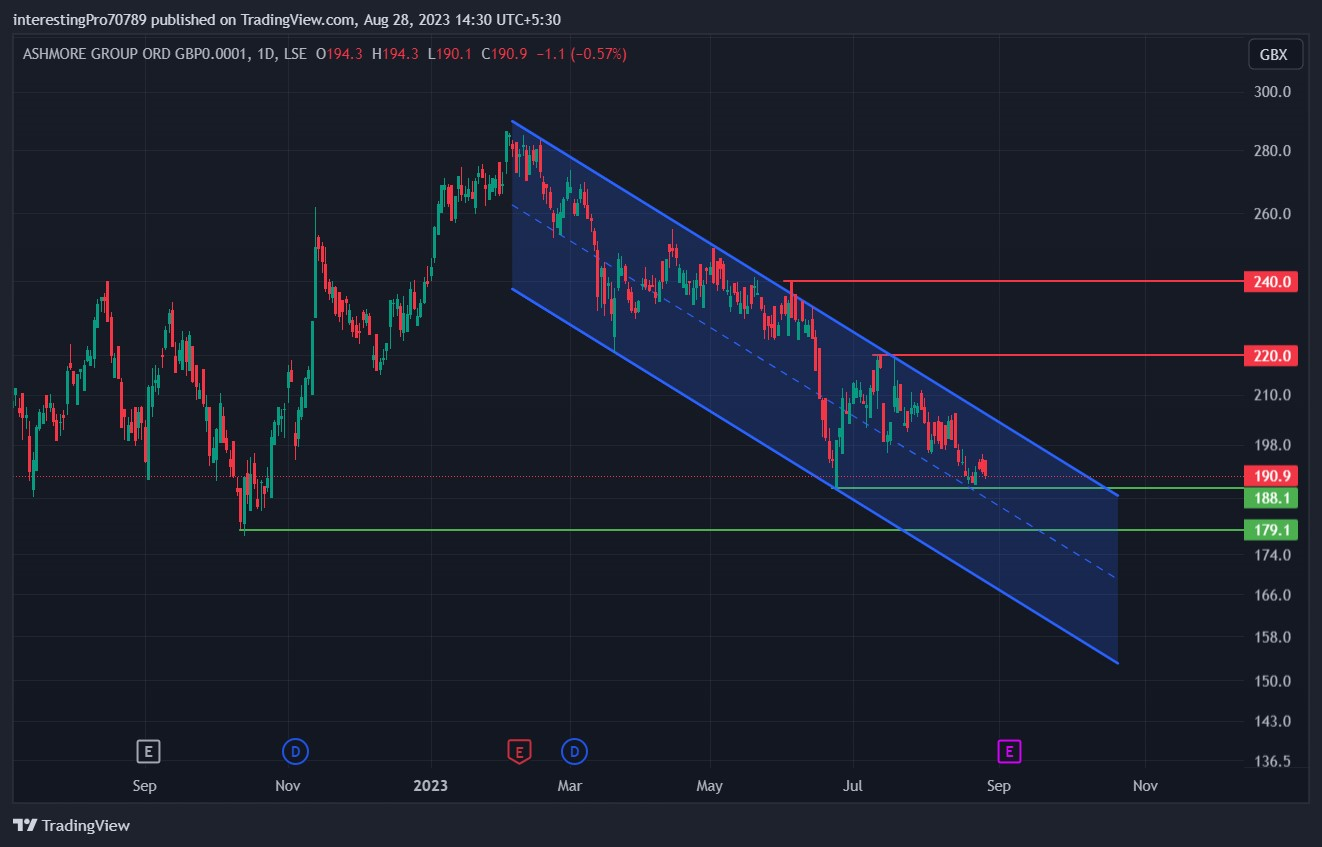This screenshot has height=847, width=1322.
Task: Click the dividend D marker near Mar
Action: coord(574,750)
